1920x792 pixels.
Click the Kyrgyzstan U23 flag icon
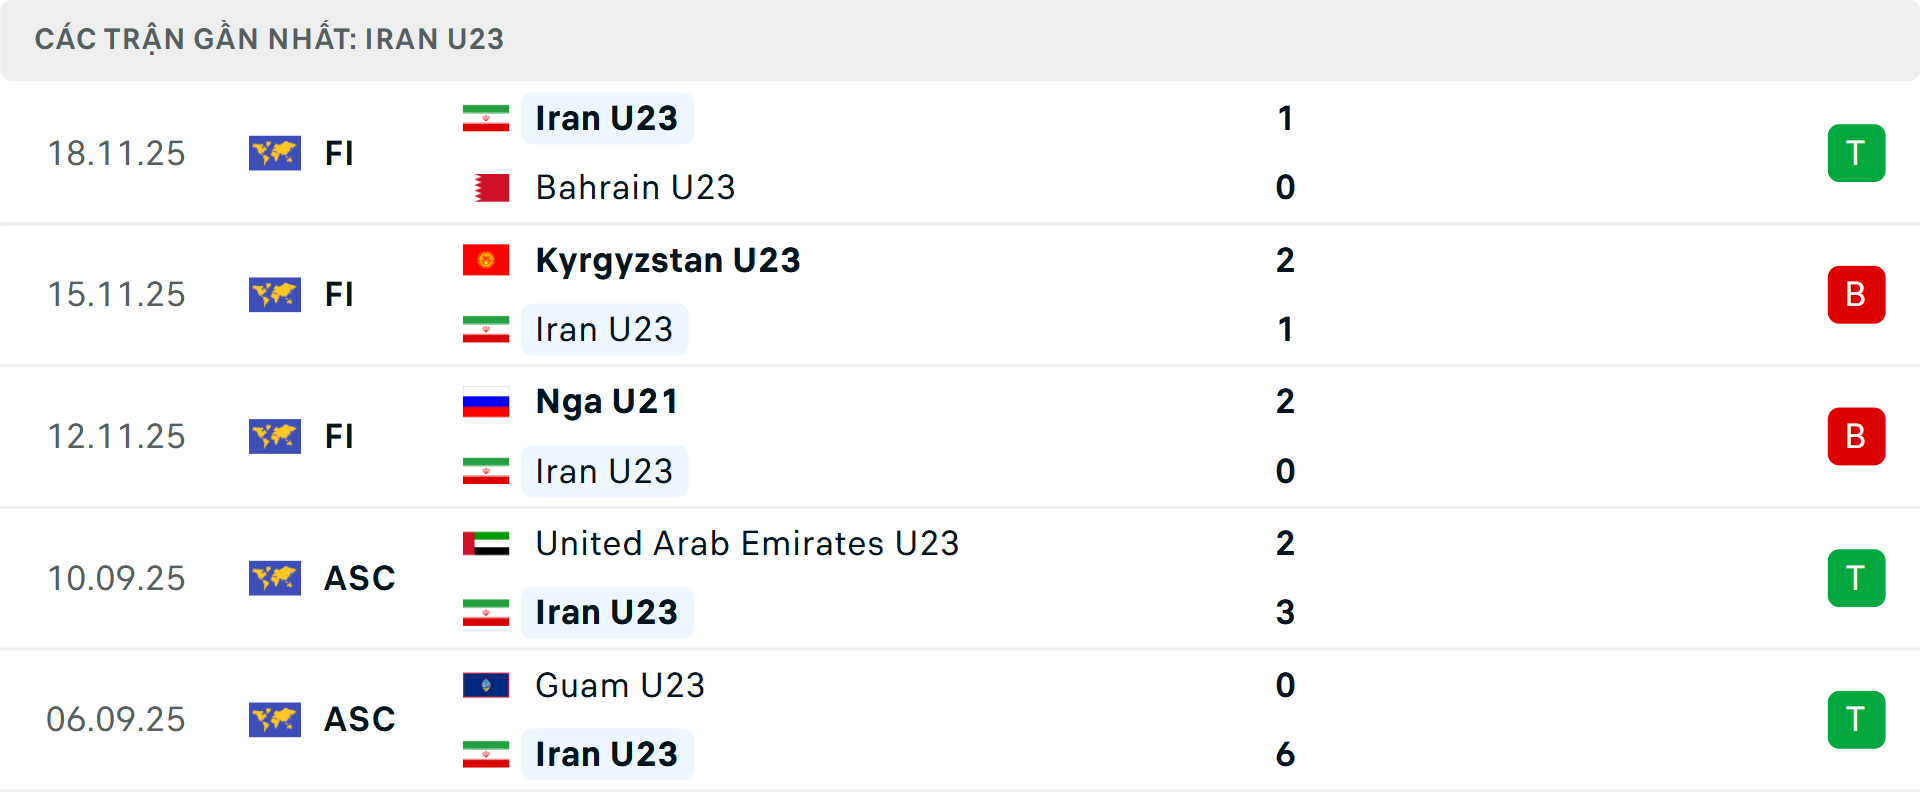486,260
